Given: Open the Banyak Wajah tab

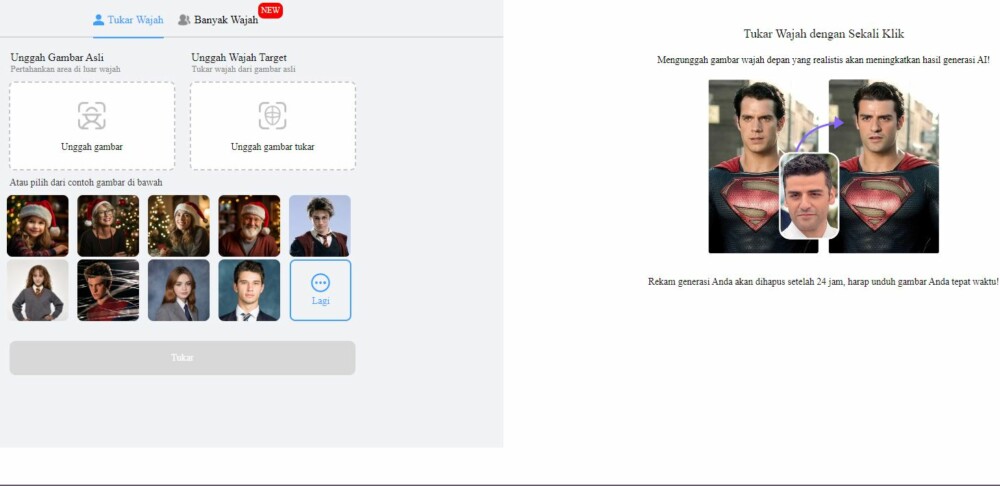Looking at the screenshot, I should point(219,20).
